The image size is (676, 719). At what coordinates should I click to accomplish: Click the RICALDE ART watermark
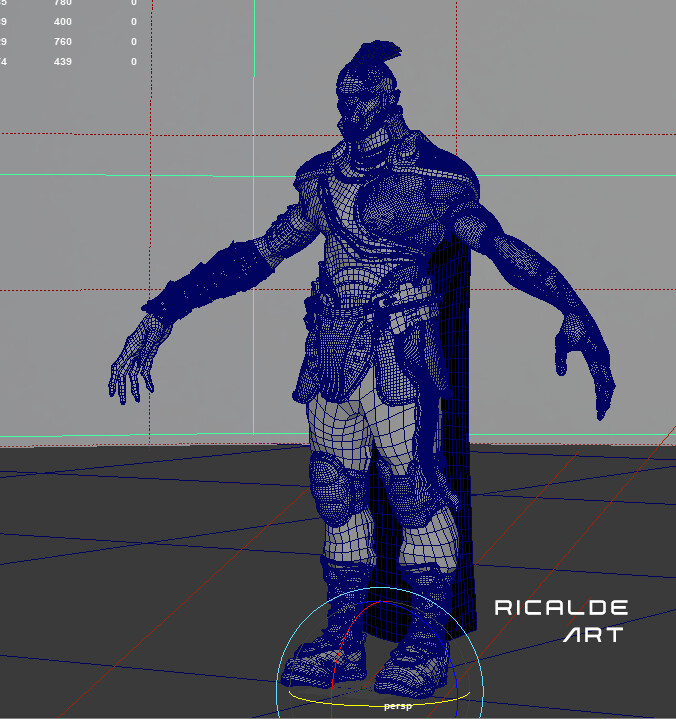tap(561, 620)
